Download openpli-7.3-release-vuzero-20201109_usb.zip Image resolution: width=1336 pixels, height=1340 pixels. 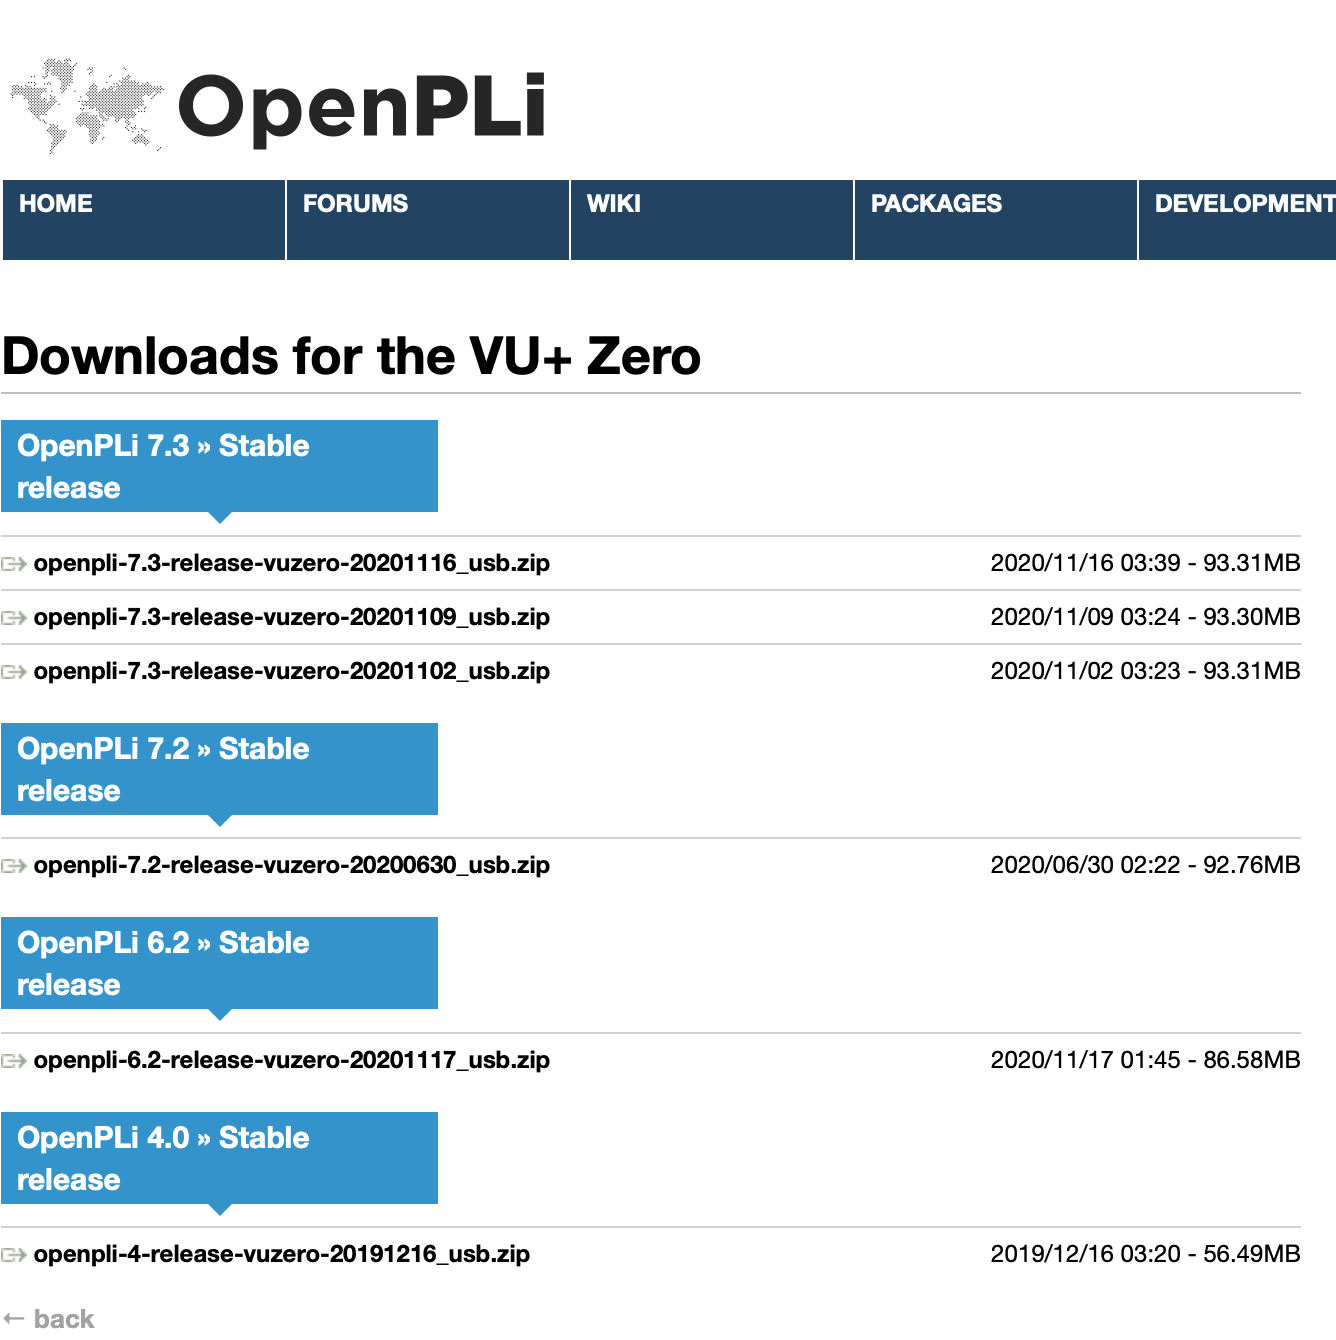[292, 617]
